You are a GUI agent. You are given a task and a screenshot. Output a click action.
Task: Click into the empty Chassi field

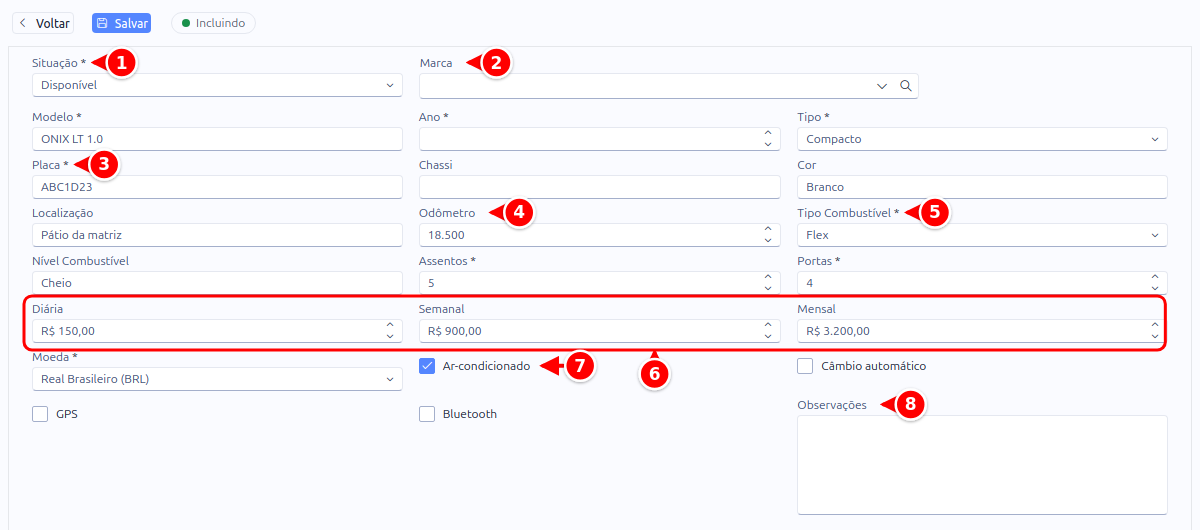(x=599, y=187)
